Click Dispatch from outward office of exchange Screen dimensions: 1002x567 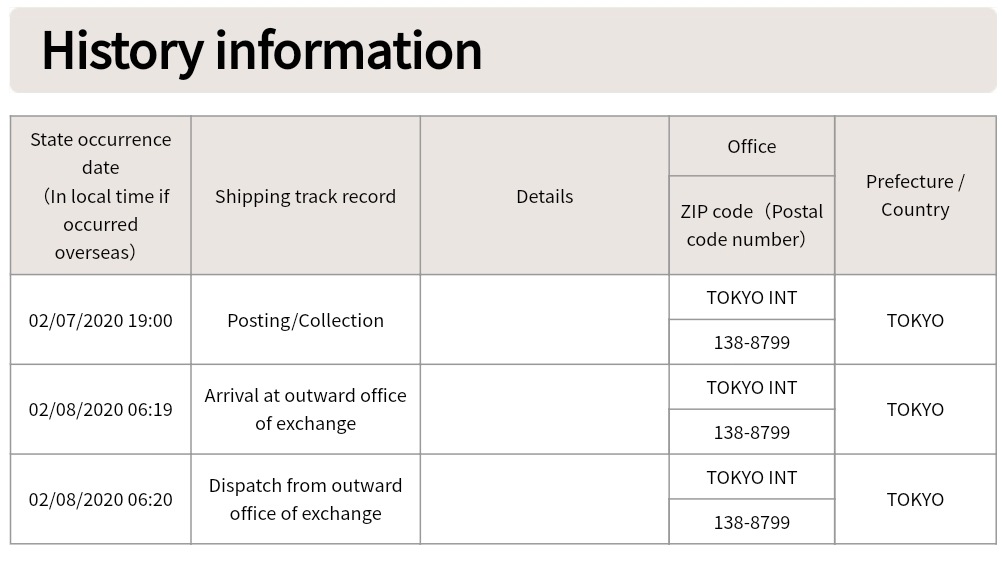pyautogui.click(x=305, y=500)
